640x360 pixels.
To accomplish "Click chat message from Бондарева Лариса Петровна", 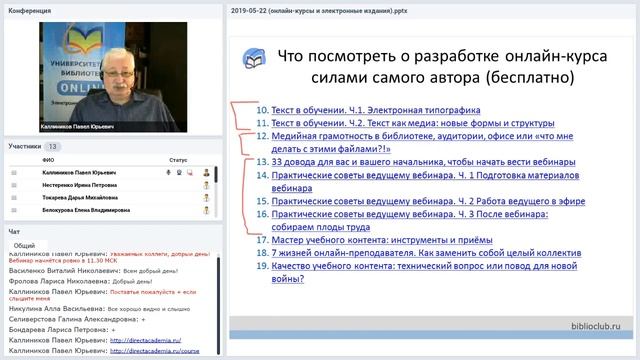I will coord(62,329).
